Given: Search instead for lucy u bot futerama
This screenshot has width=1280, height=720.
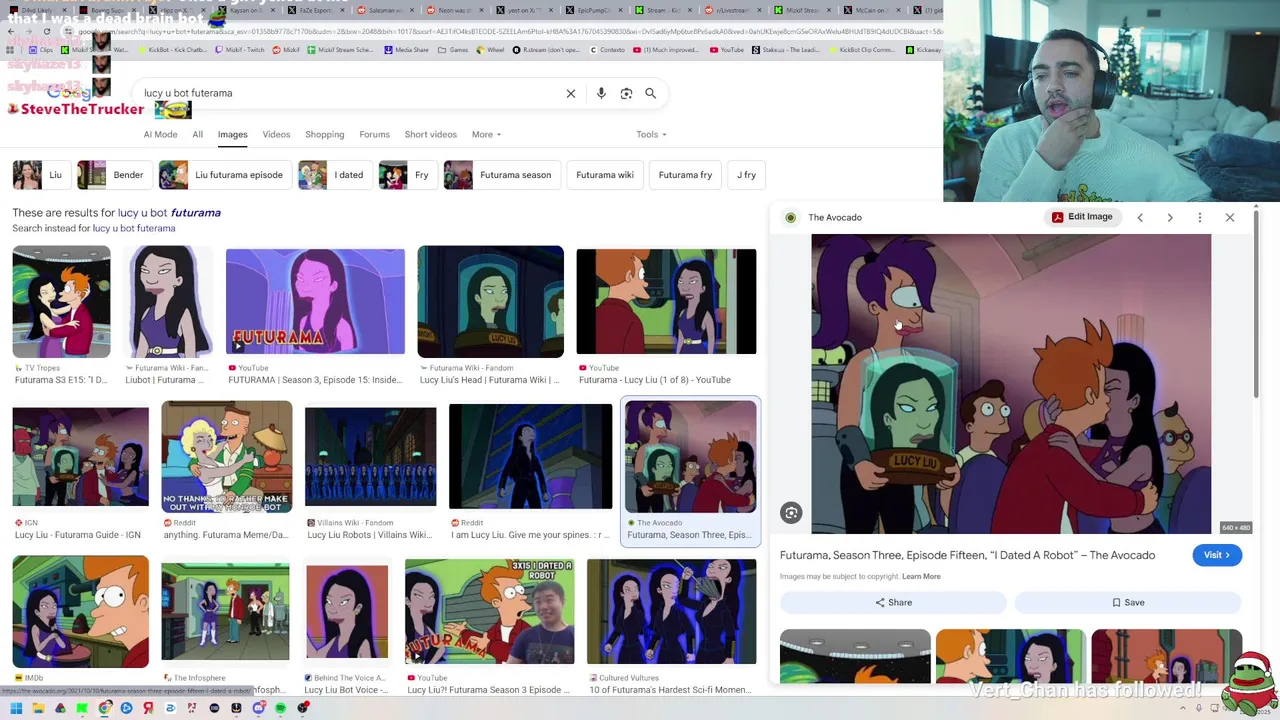Looking at the screenshot, I should (134, 228).
